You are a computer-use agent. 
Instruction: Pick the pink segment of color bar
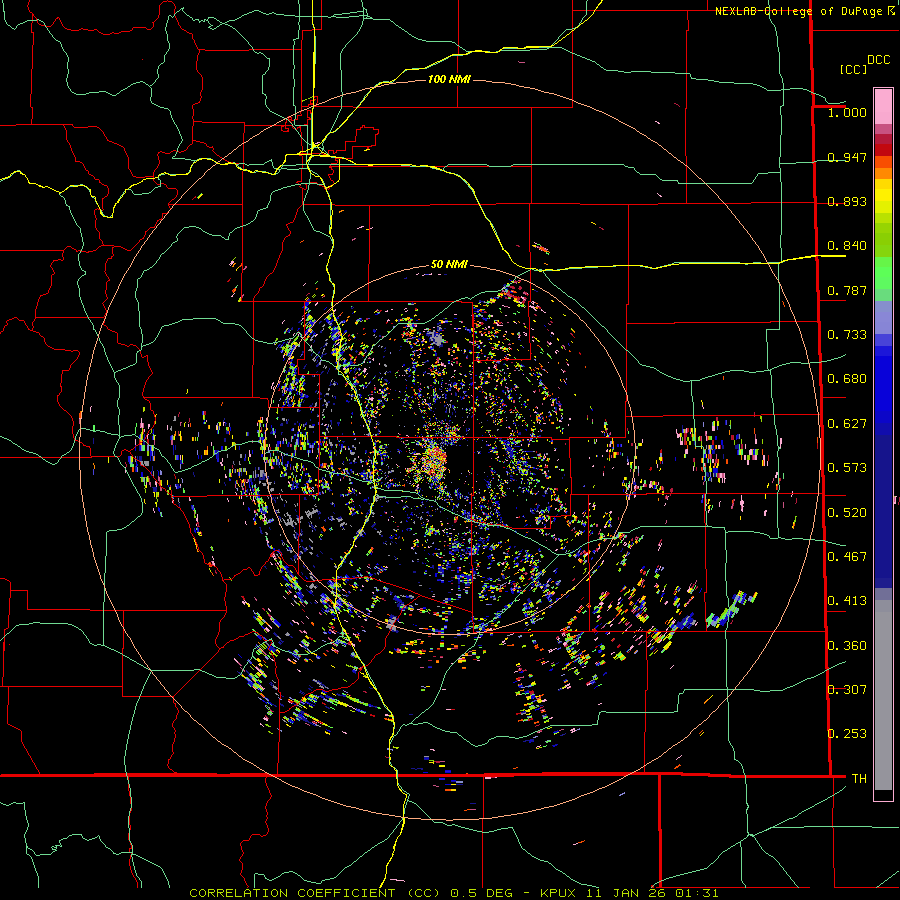(x=883, y=107)
